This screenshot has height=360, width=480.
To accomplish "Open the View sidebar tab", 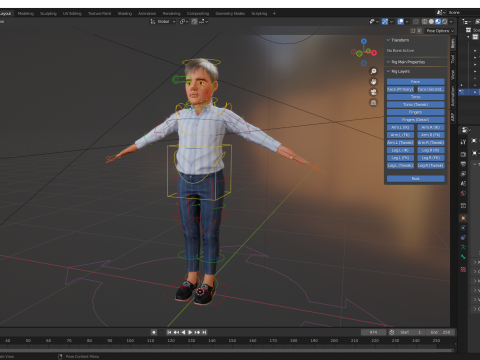I will pos(453,74).
